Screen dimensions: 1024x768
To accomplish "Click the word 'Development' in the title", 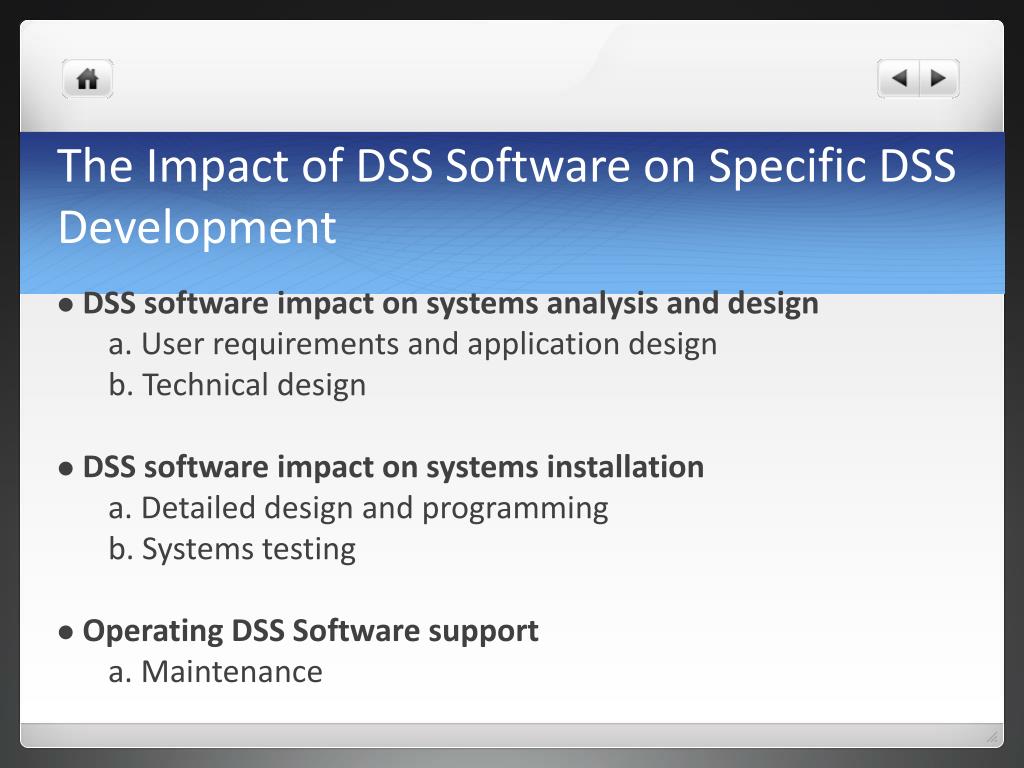I will pos(197,227).
